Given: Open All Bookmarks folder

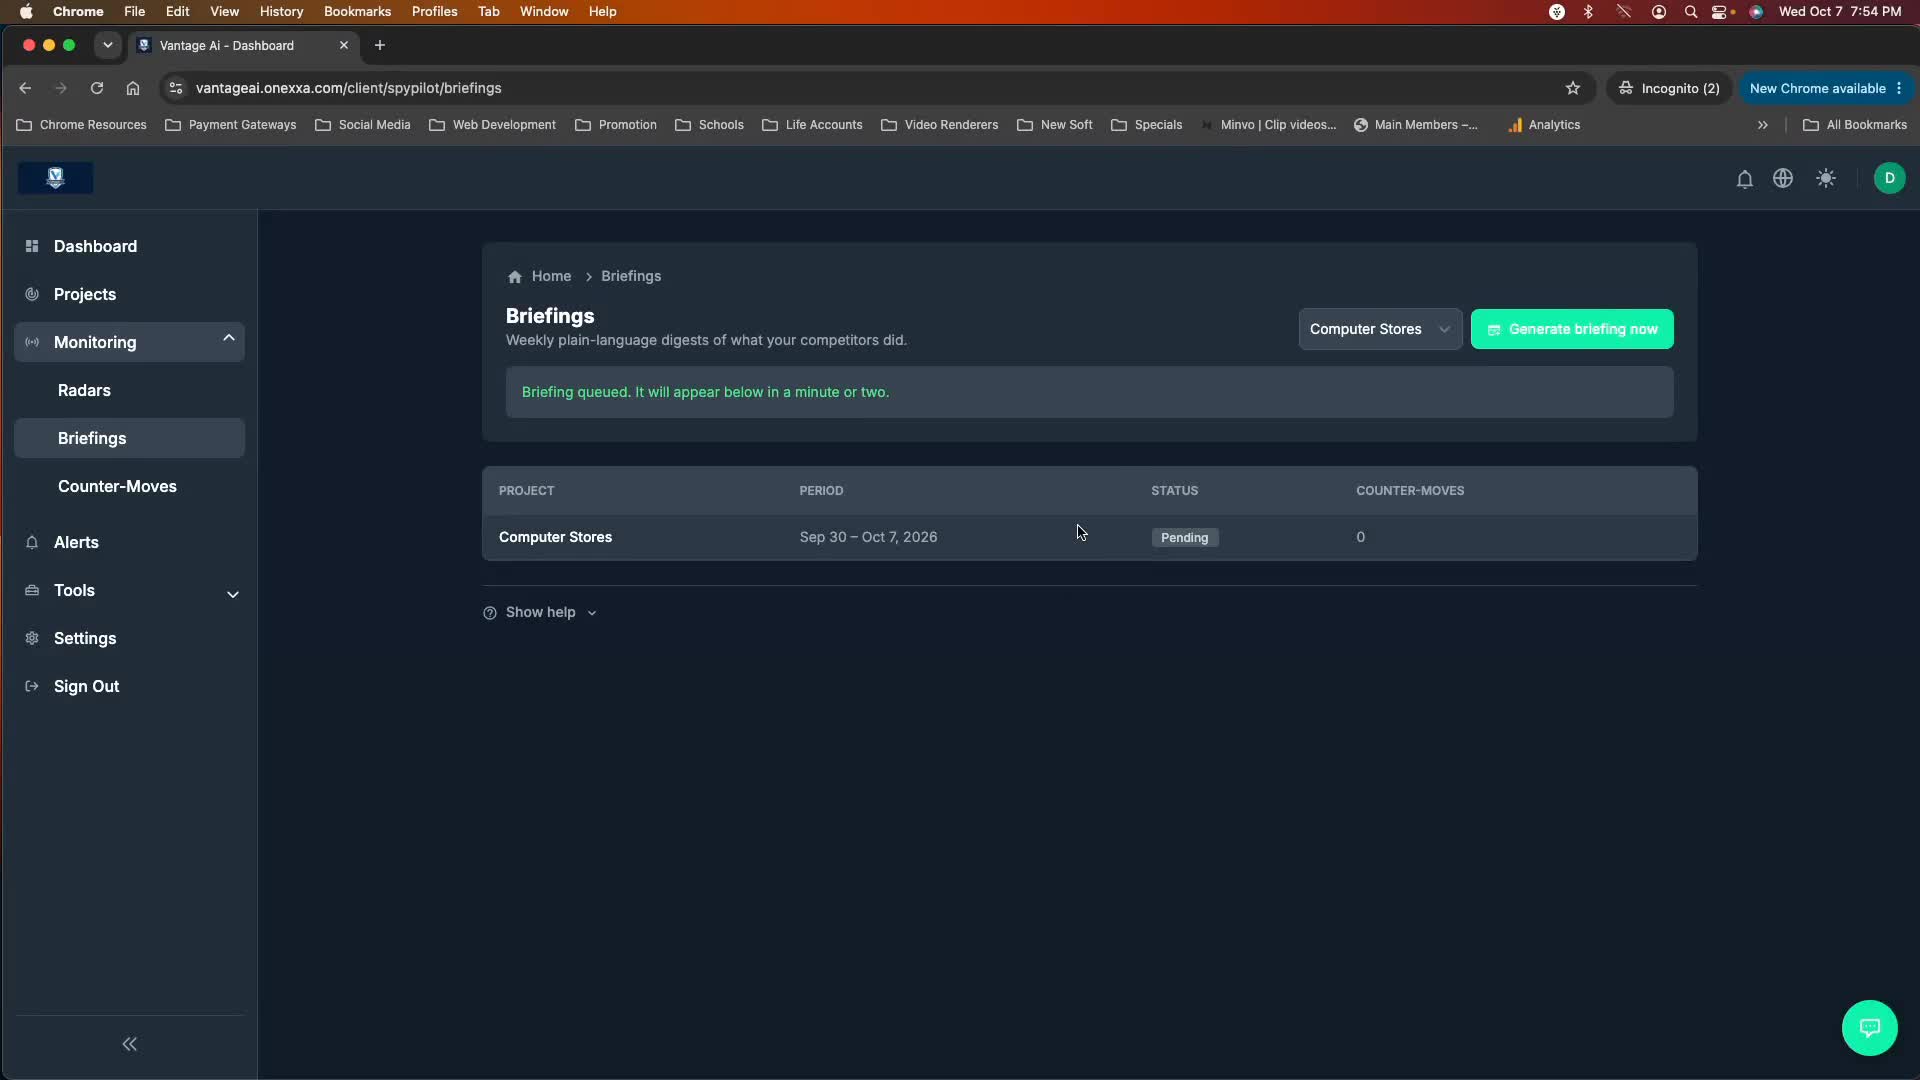Looking at the screenshot, I should pyautogui.click(x=1855, y=125).
